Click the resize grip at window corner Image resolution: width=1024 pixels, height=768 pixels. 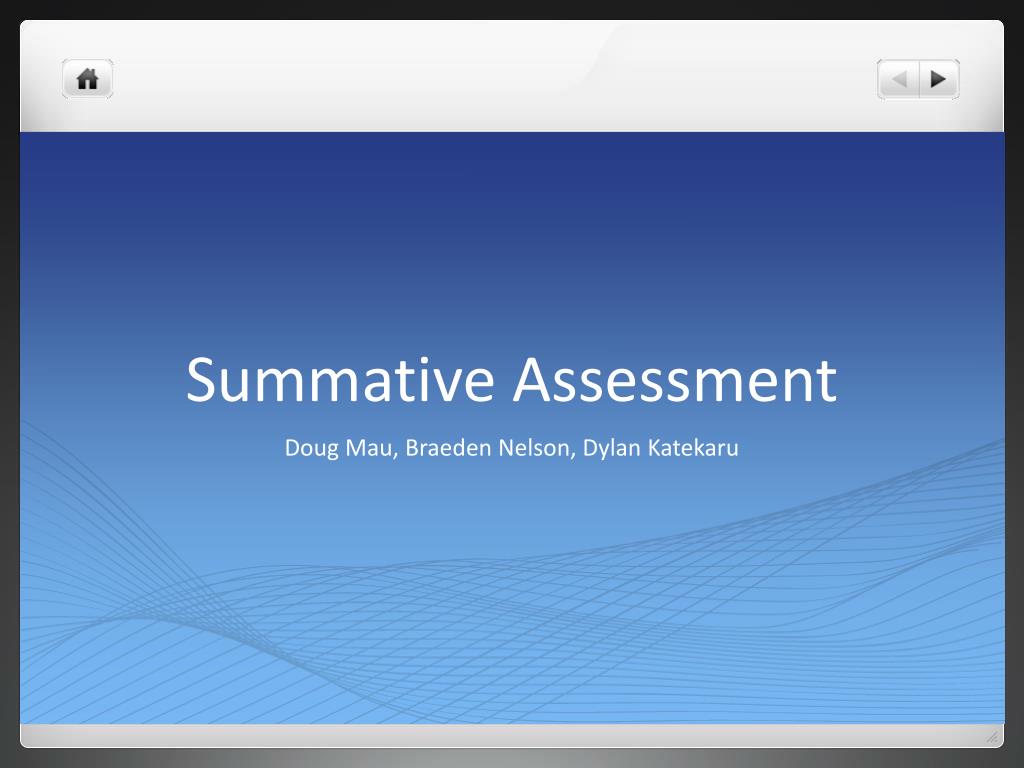pos(992,737)
